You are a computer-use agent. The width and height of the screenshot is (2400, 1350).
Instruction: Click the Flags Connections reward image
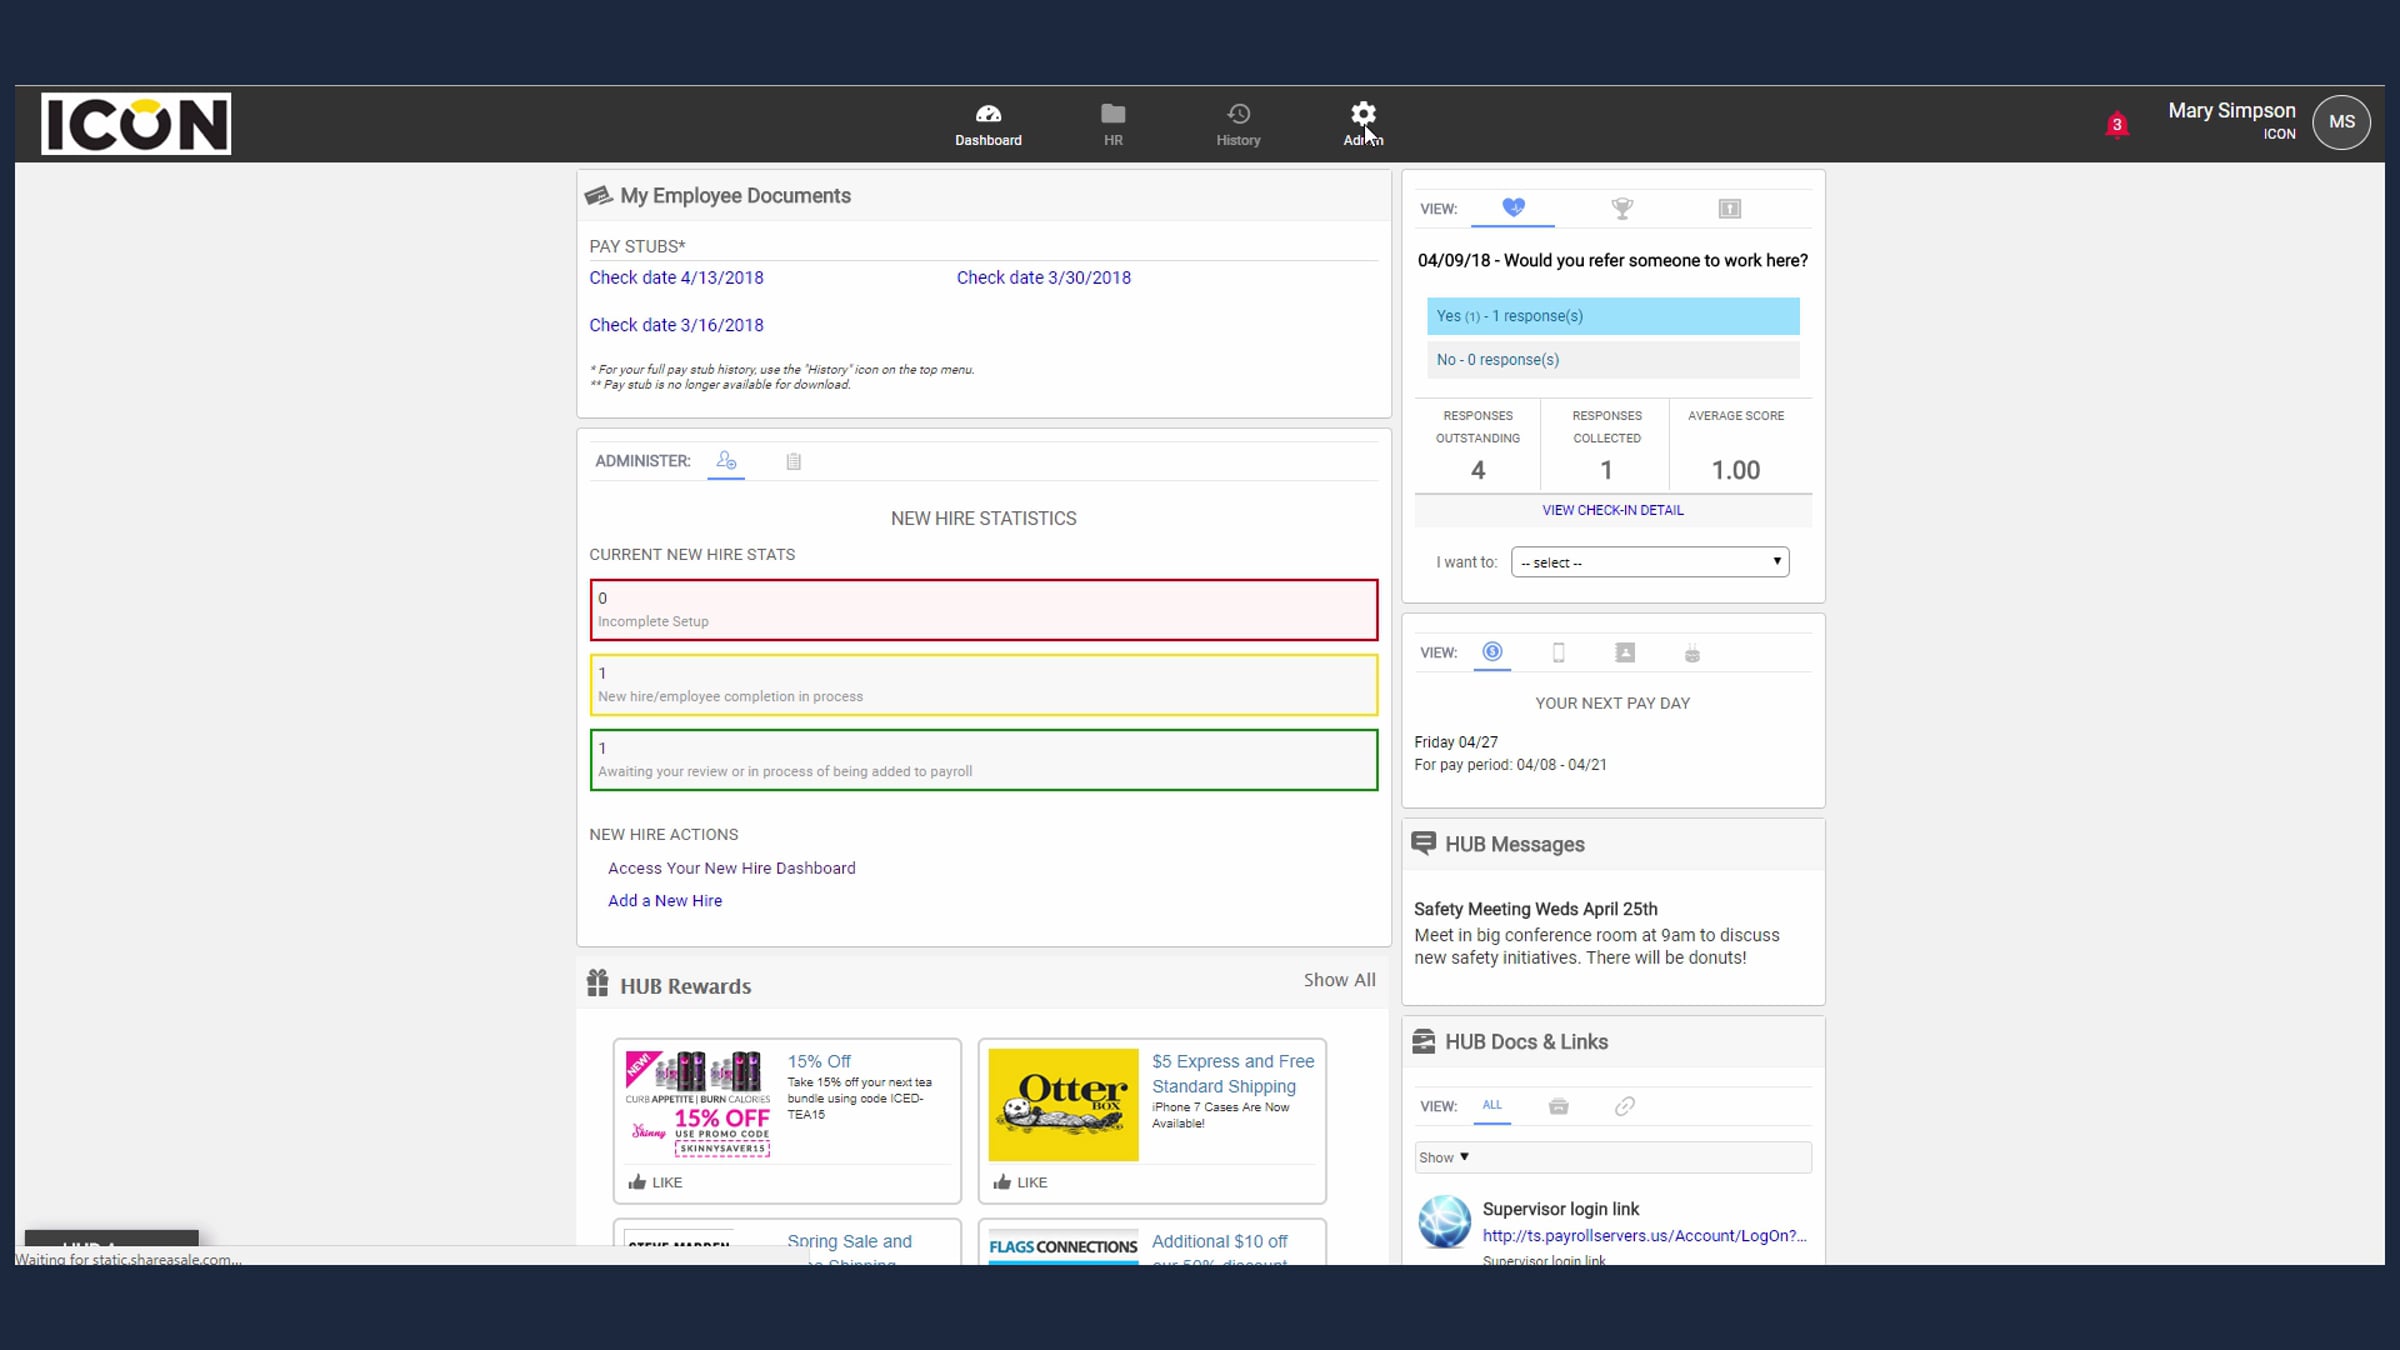click(x=1063, y=1247)
